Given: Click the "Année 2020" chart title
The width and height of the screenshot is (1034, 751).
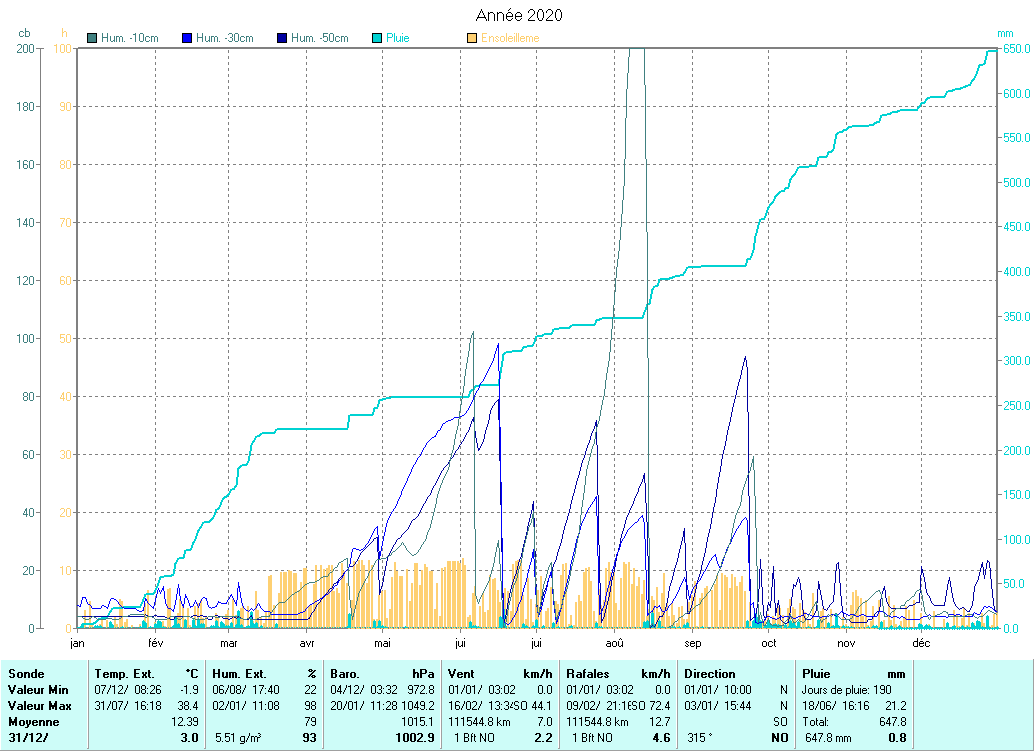Looking at the screenshot, I should pos(518,15).
